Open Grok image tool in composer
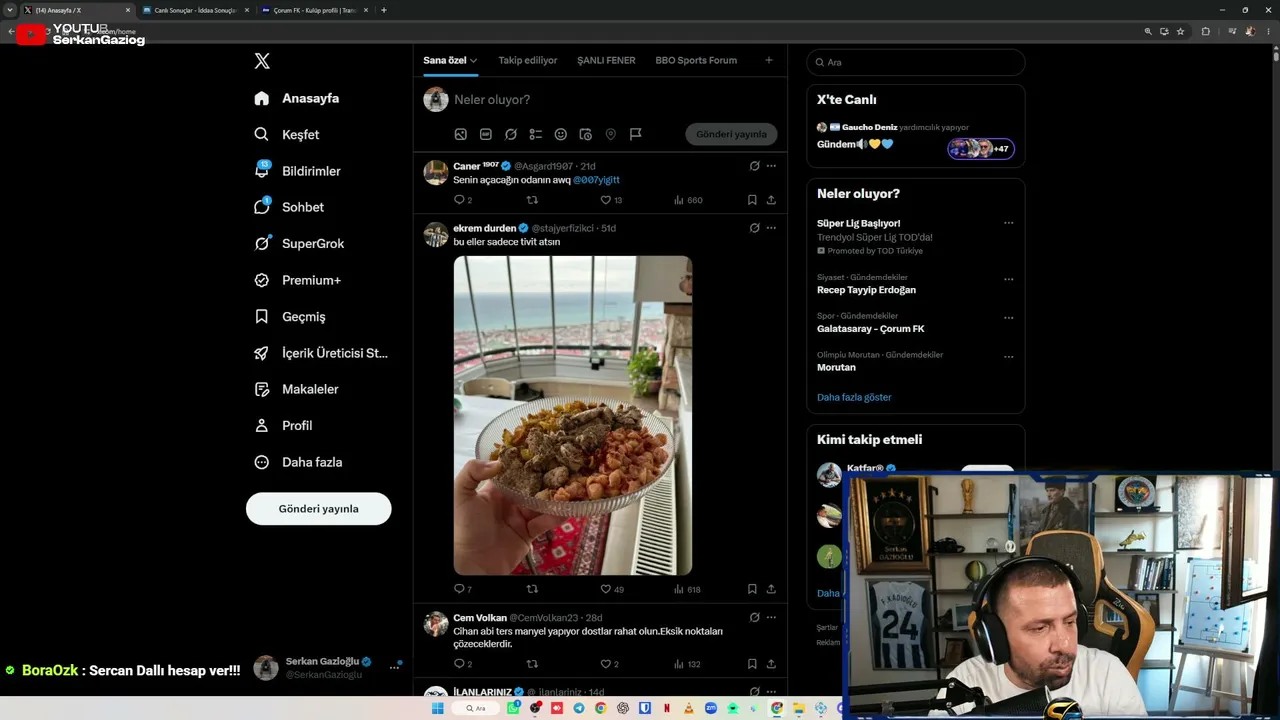This screenshot has height=720, width=1280. coord(511,134)
